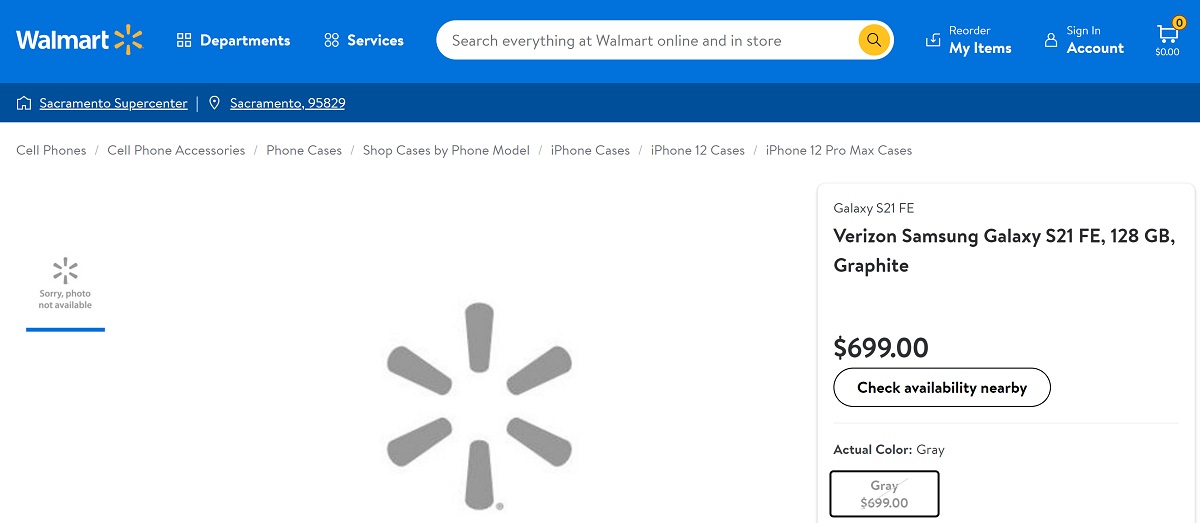Click the large product image placeholder
The image size is (1200, 523).
[479, 406]
